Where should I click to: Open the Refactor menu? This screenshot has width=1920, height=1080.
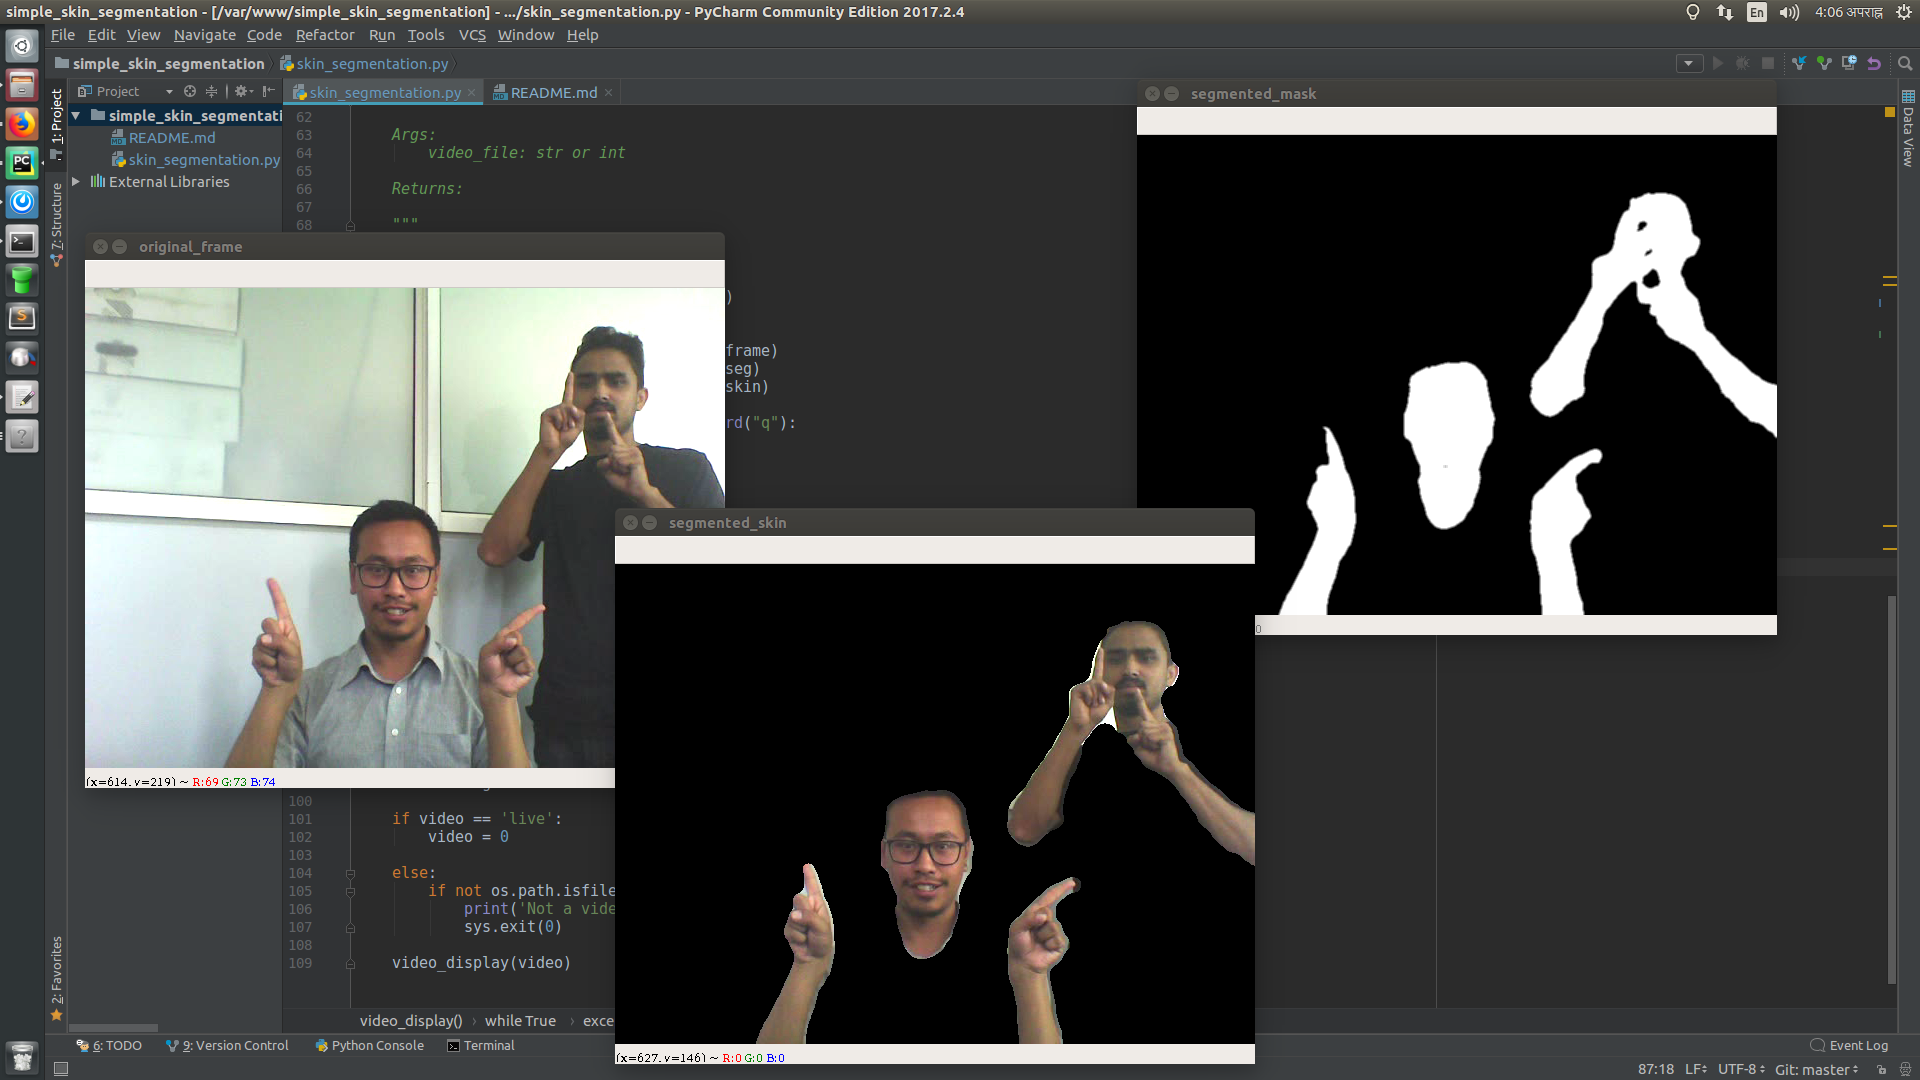click(324, 35)
